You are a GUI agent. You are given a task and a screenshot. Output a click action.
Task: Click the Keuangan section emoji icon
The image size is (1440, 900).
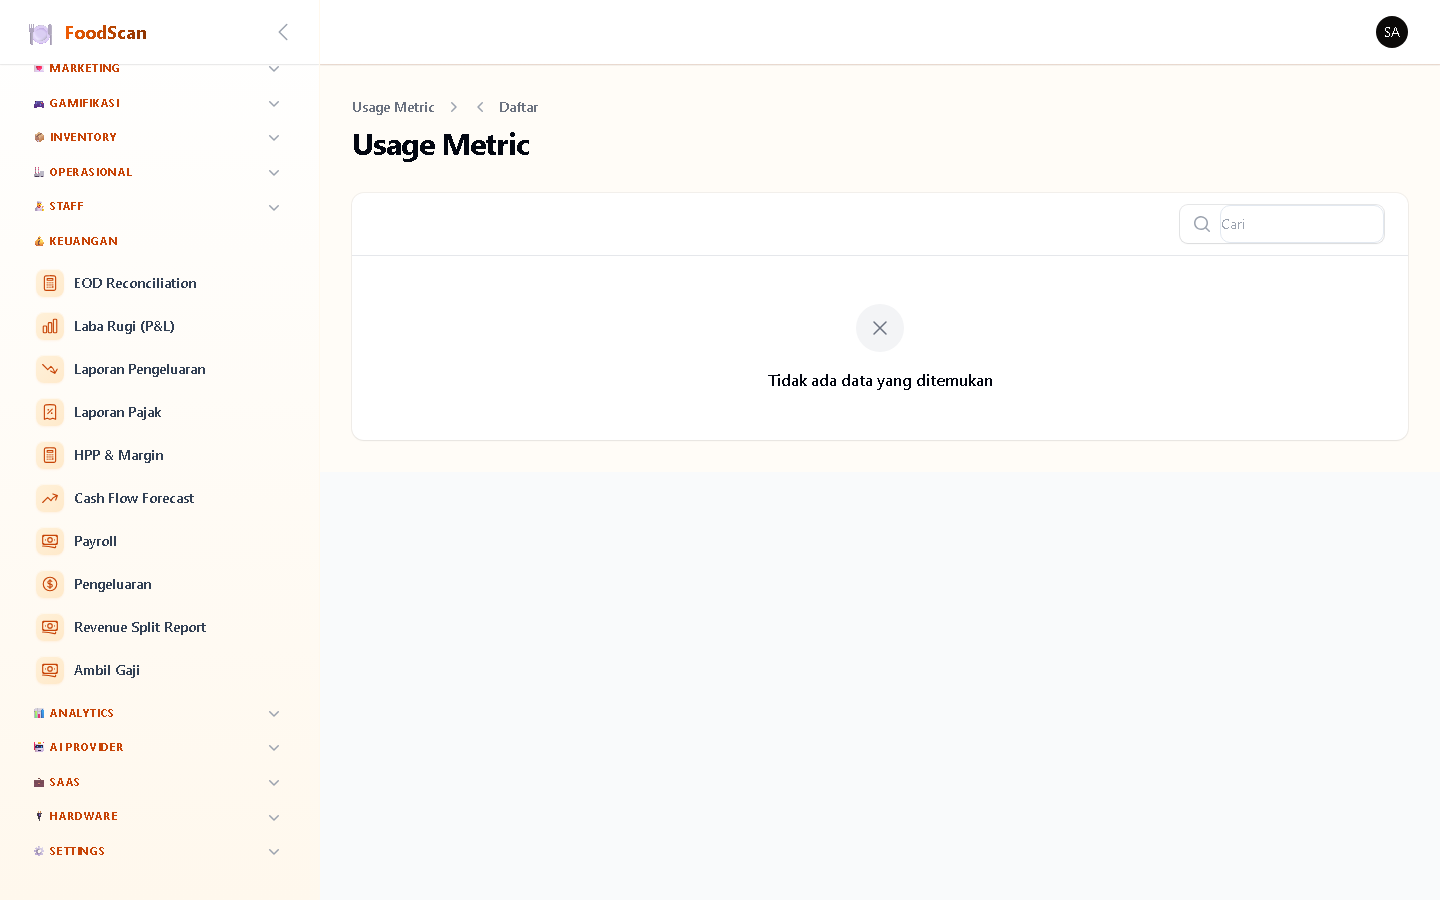click(39, 241)
